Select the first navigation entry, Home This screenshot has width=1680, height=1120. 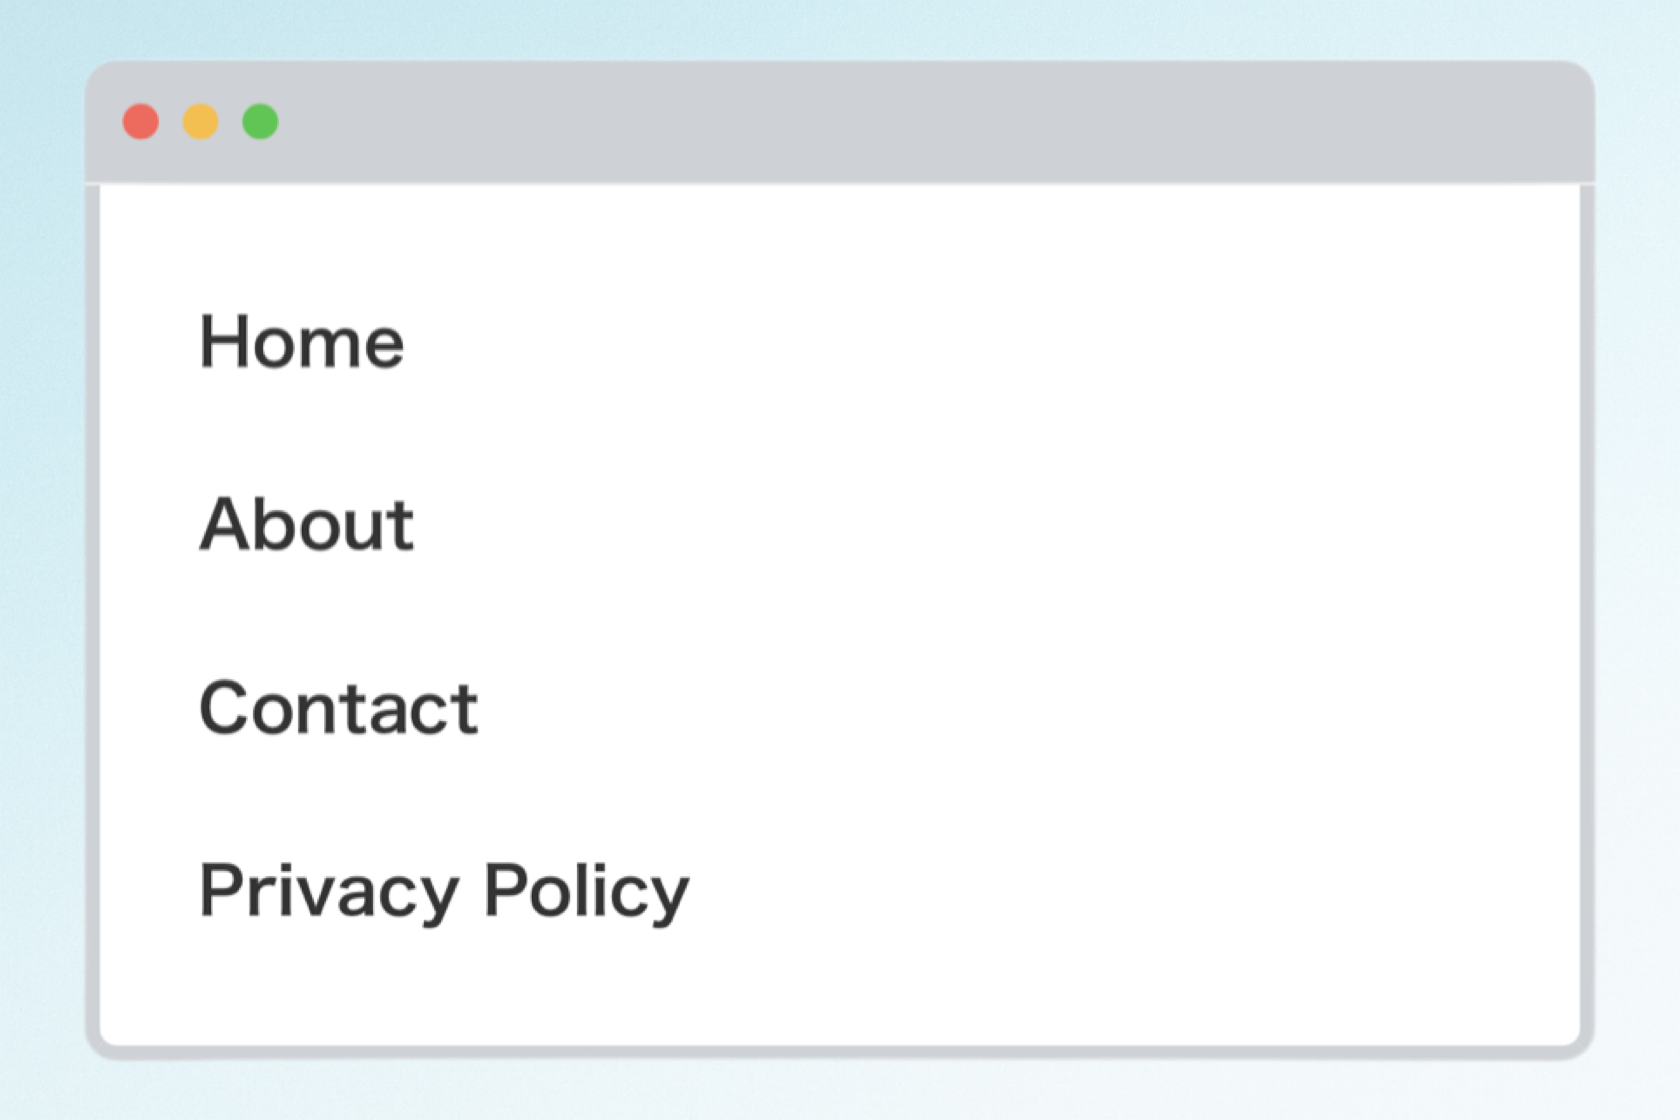[x=301, y=342]
